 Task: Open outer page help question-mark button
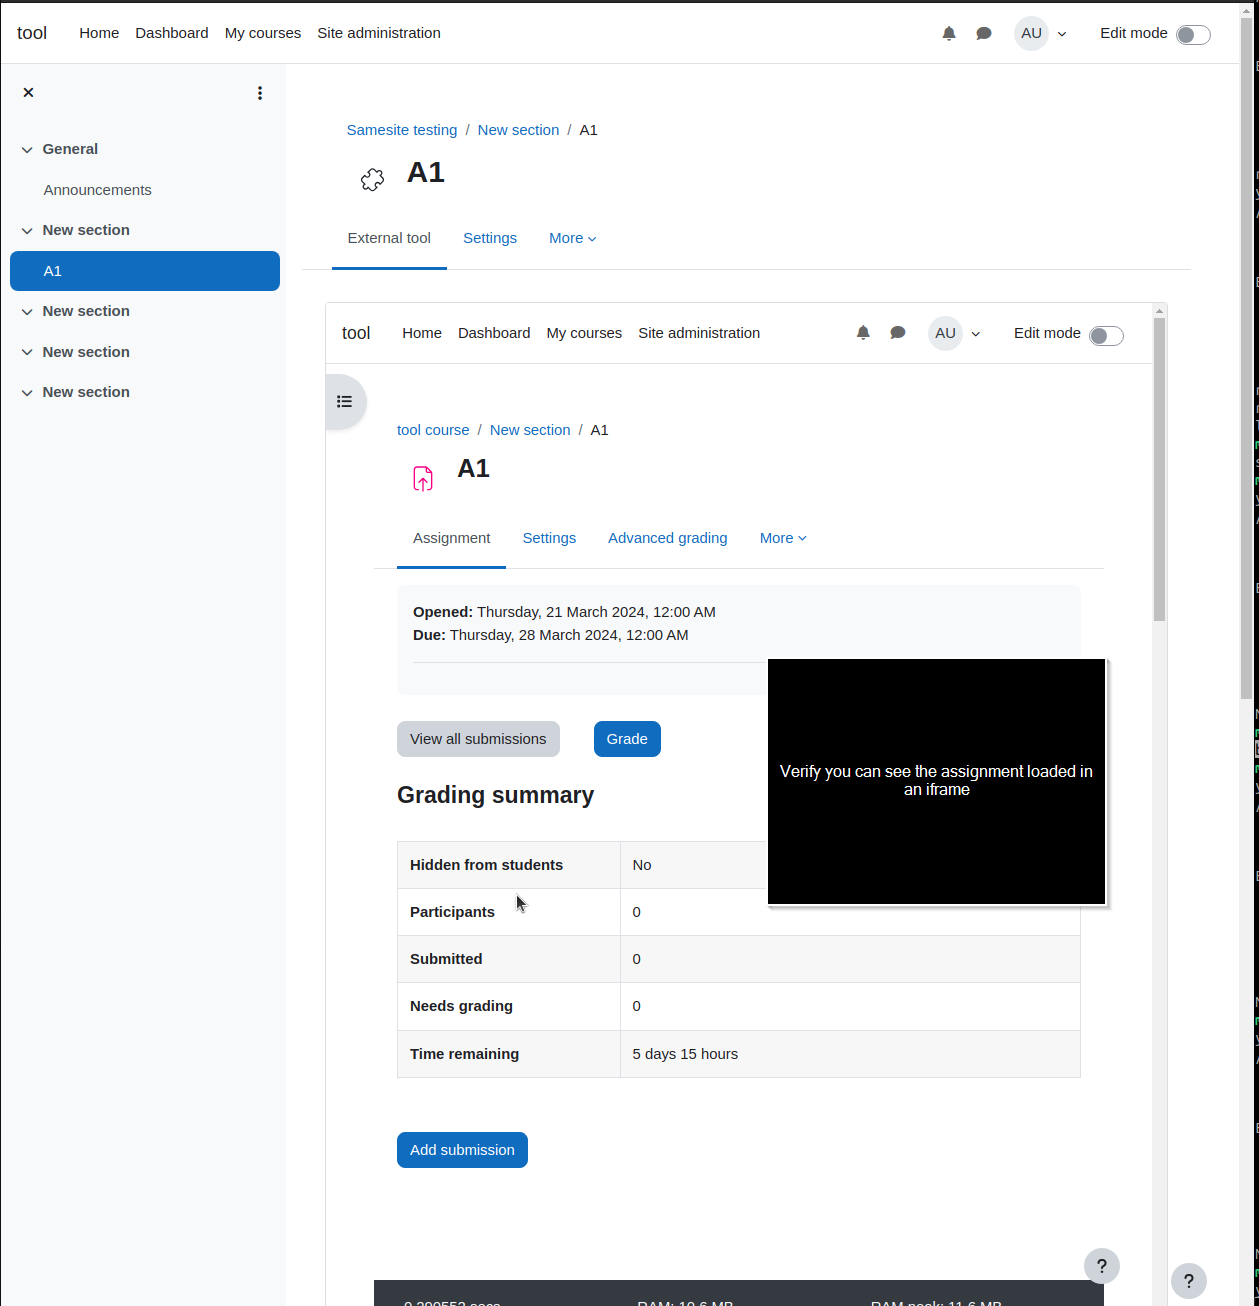(x=1189, y=1281)
